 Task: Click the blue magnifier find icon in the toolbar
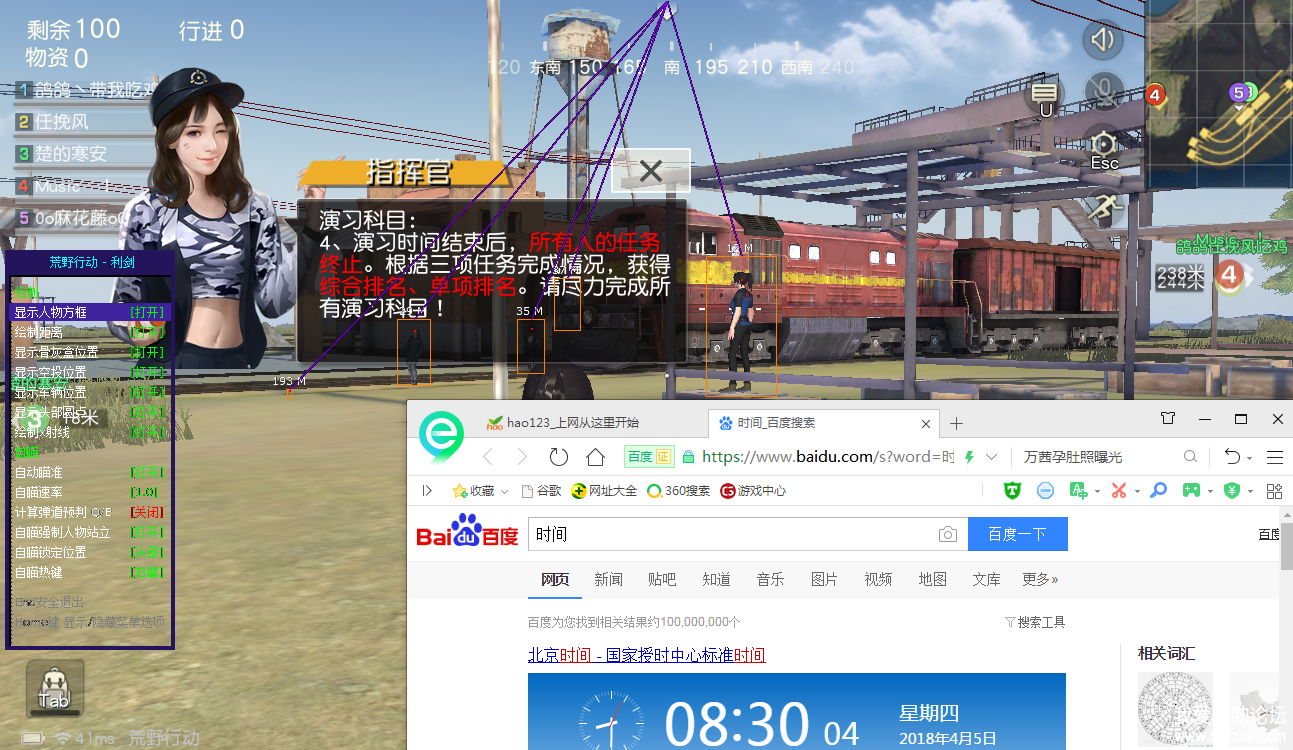point(1158,490)
